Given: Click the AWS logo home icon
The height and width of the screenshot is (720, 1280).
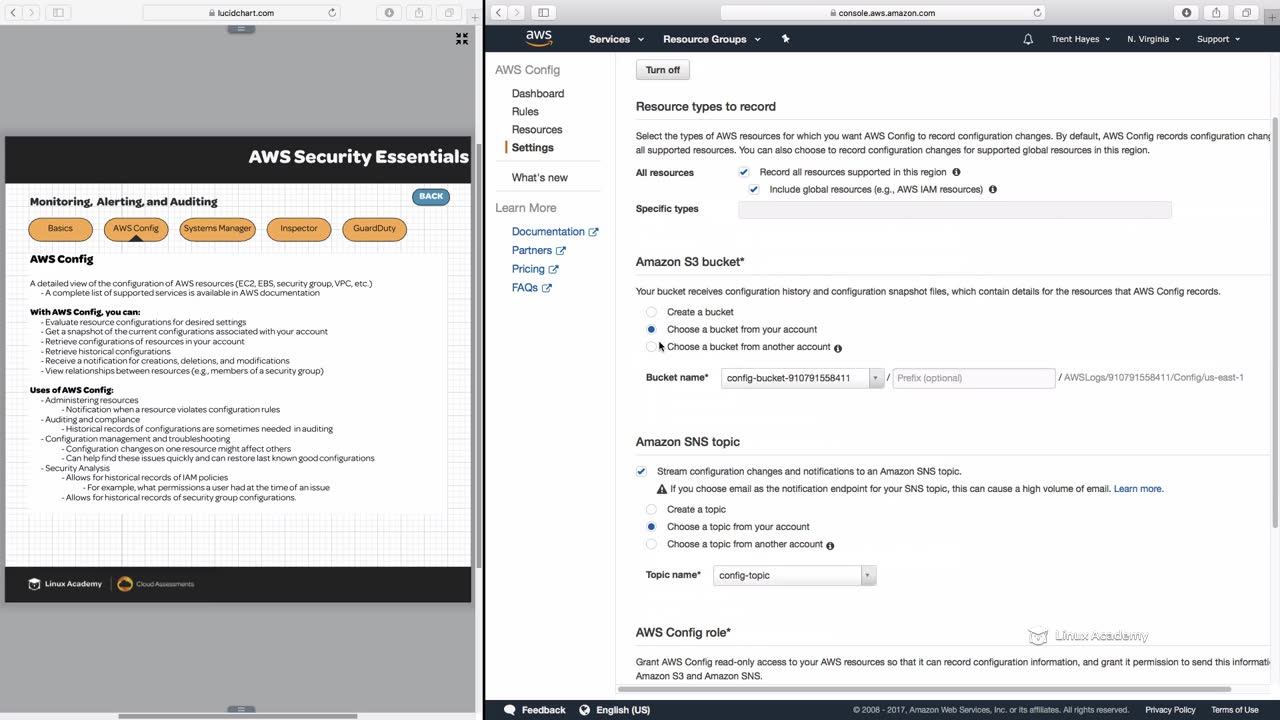Looking at the screenshot, I should (538, 38).
